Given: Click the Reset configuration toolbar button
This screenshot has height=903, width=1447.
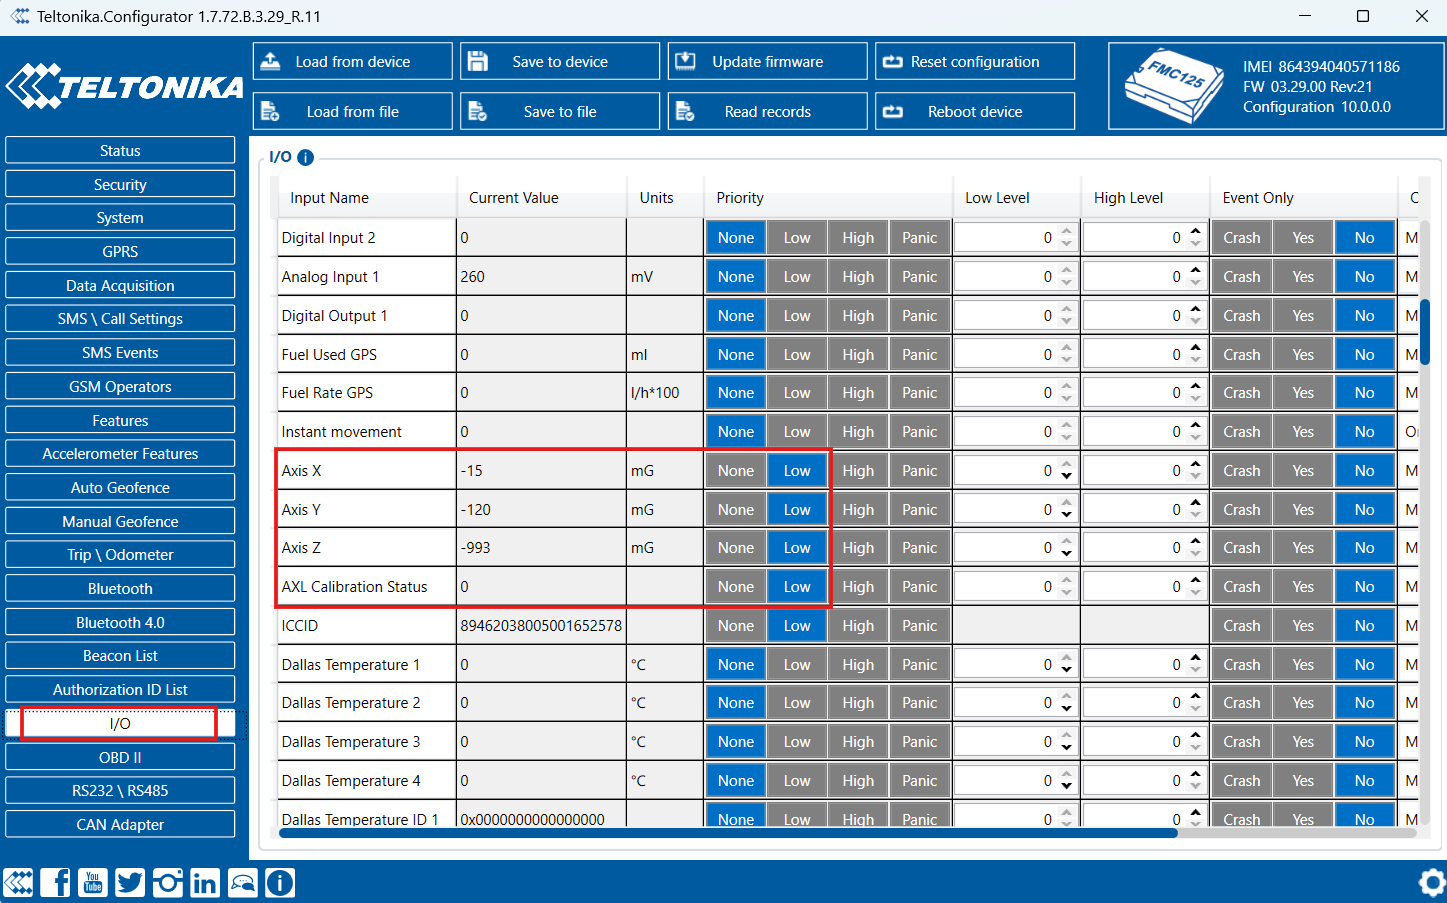Looking at the screenshot, I should (x=975, y=61).
